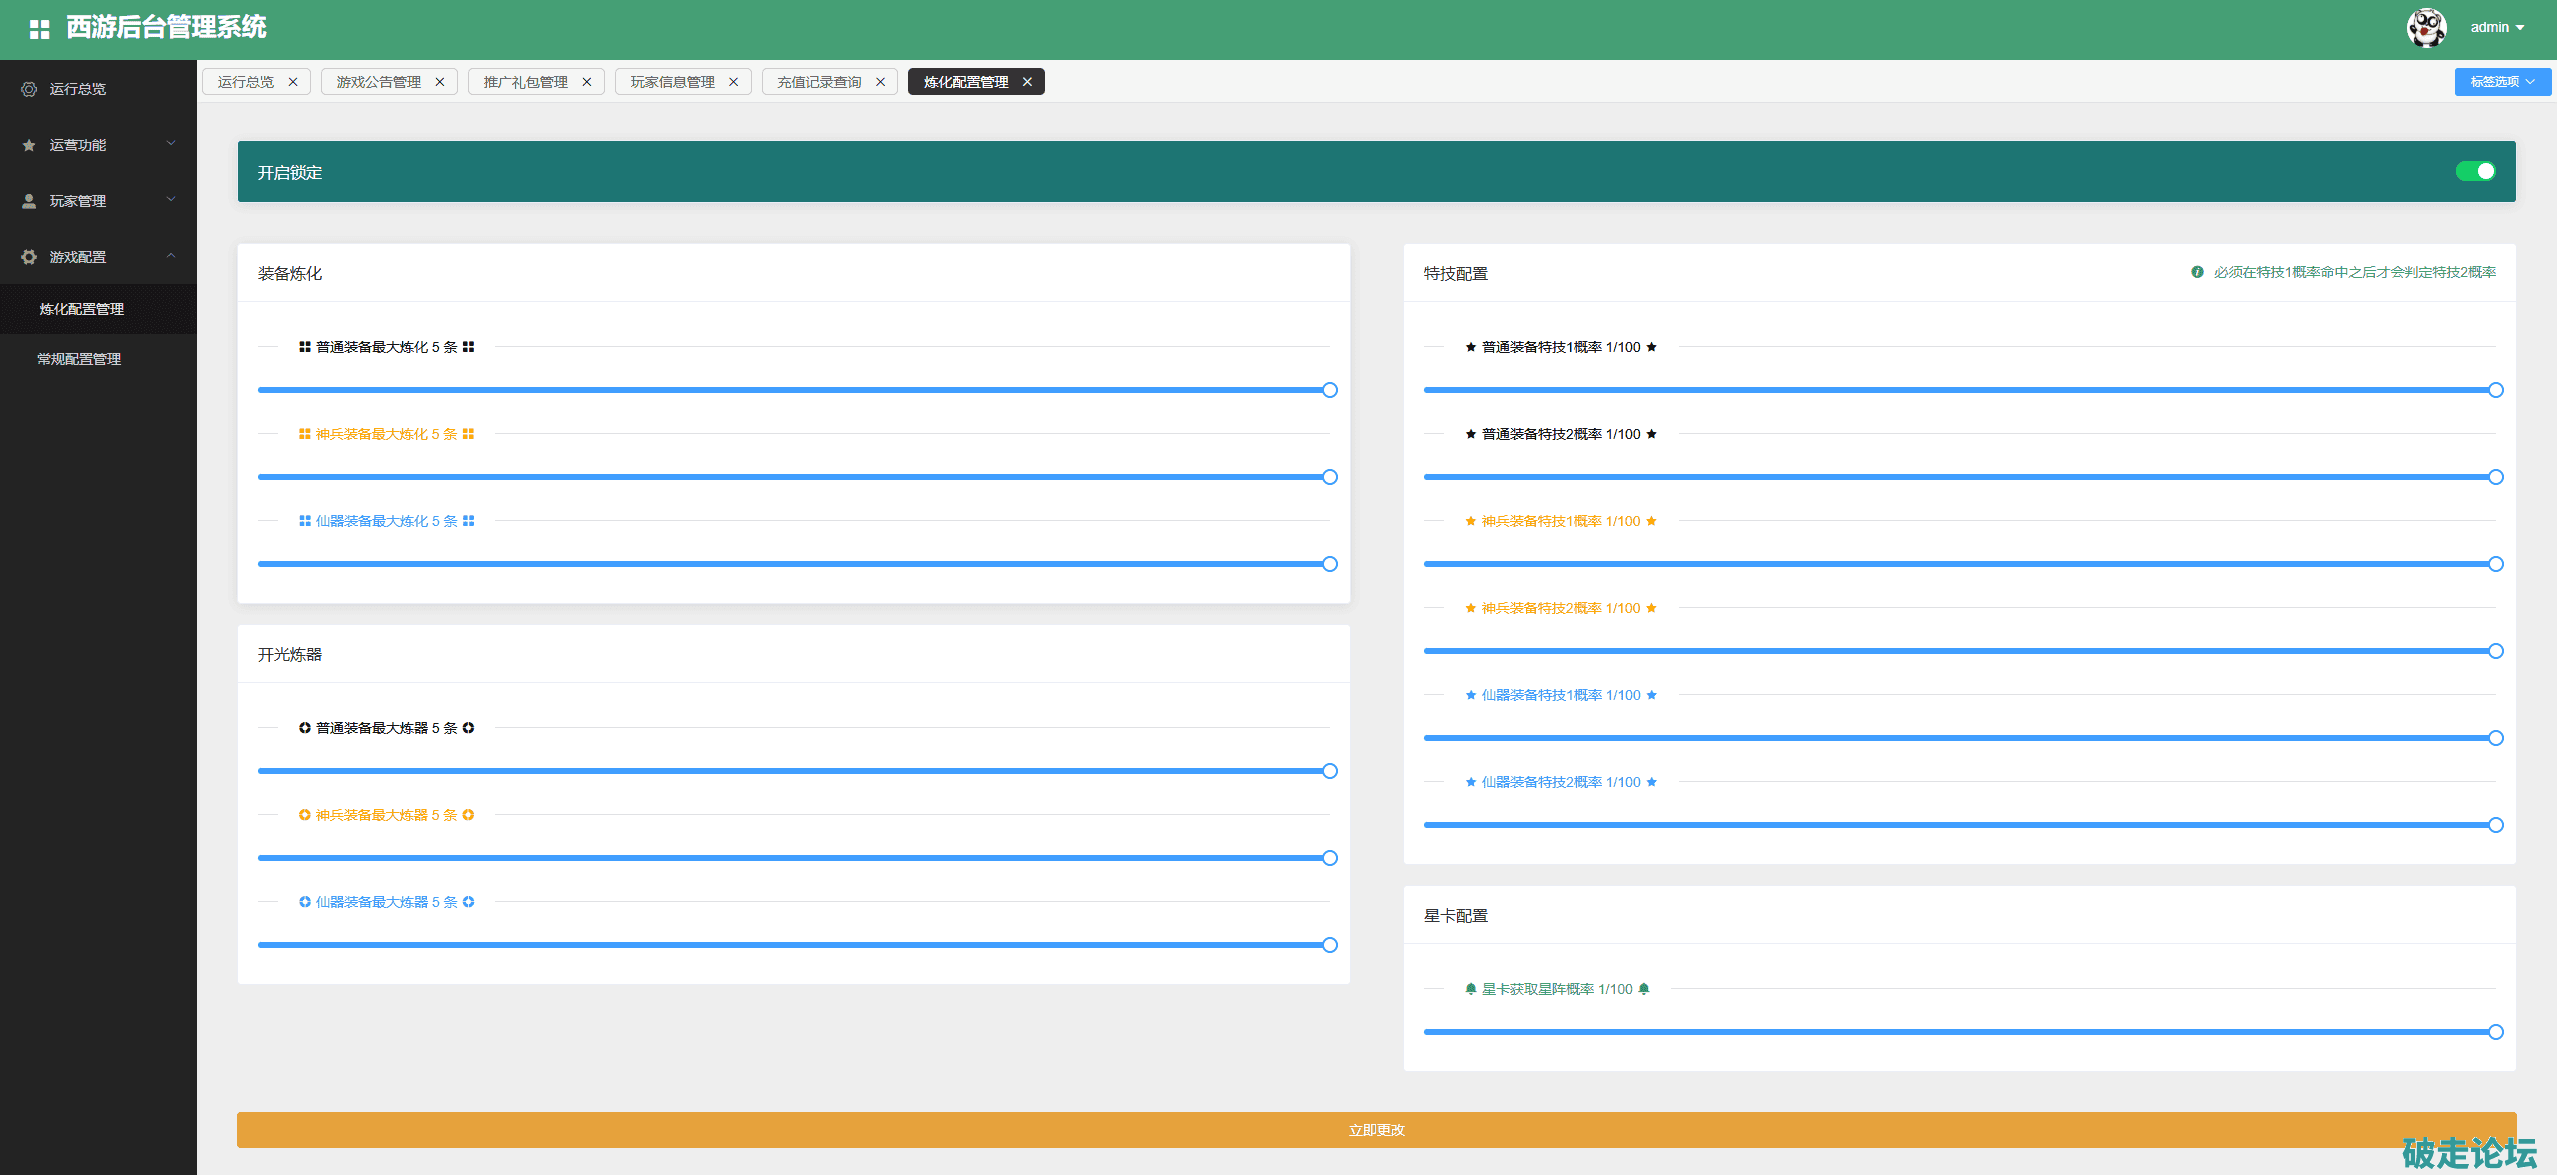Click the cog icon beside 游戏配置
The width and height of the screenshot is (2557, 1175).
click(x=29, y=257)
